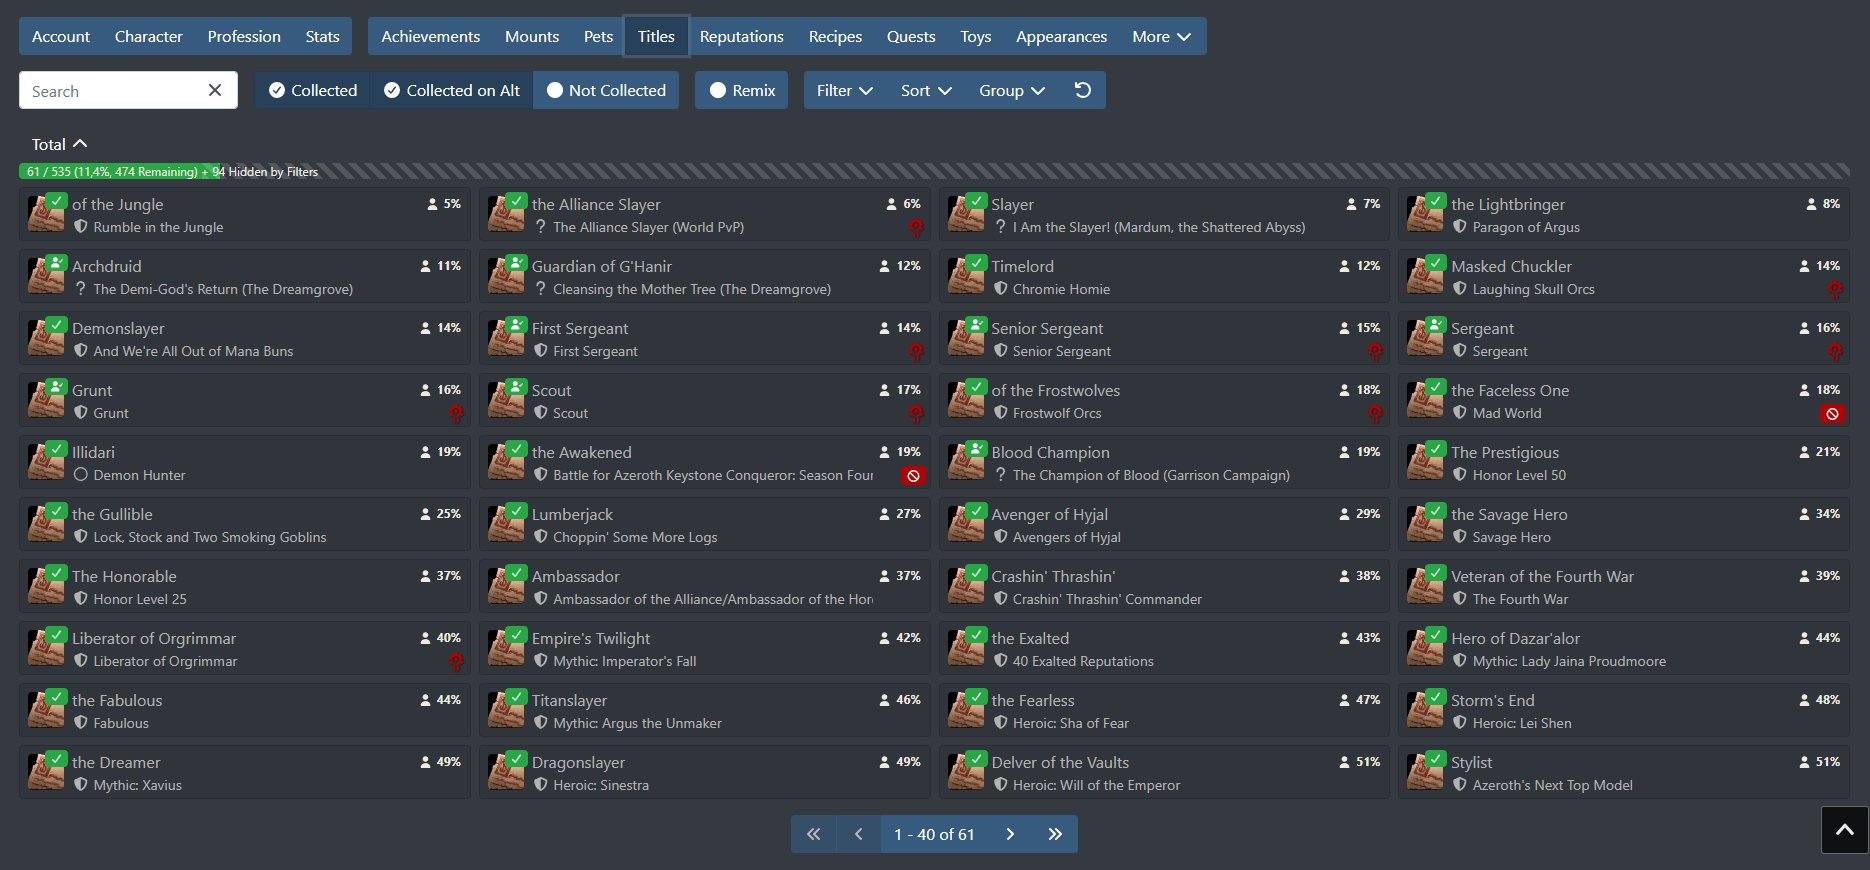
Task: Switch to the Mounts tab
Action: tap(532, 36)
